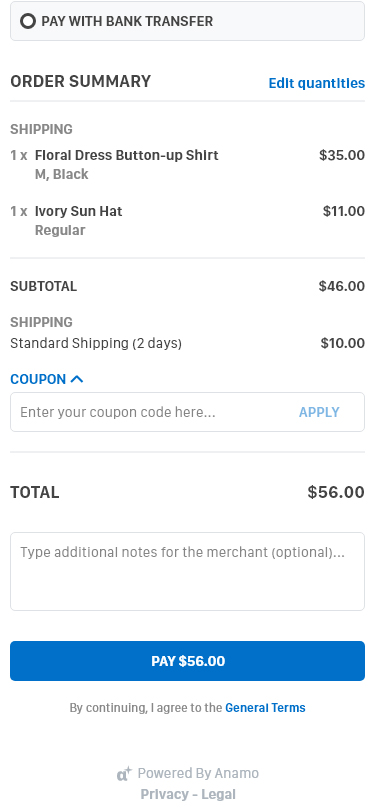
Task: Click the $56.00 total amount
Action: [x=336, y=492]
